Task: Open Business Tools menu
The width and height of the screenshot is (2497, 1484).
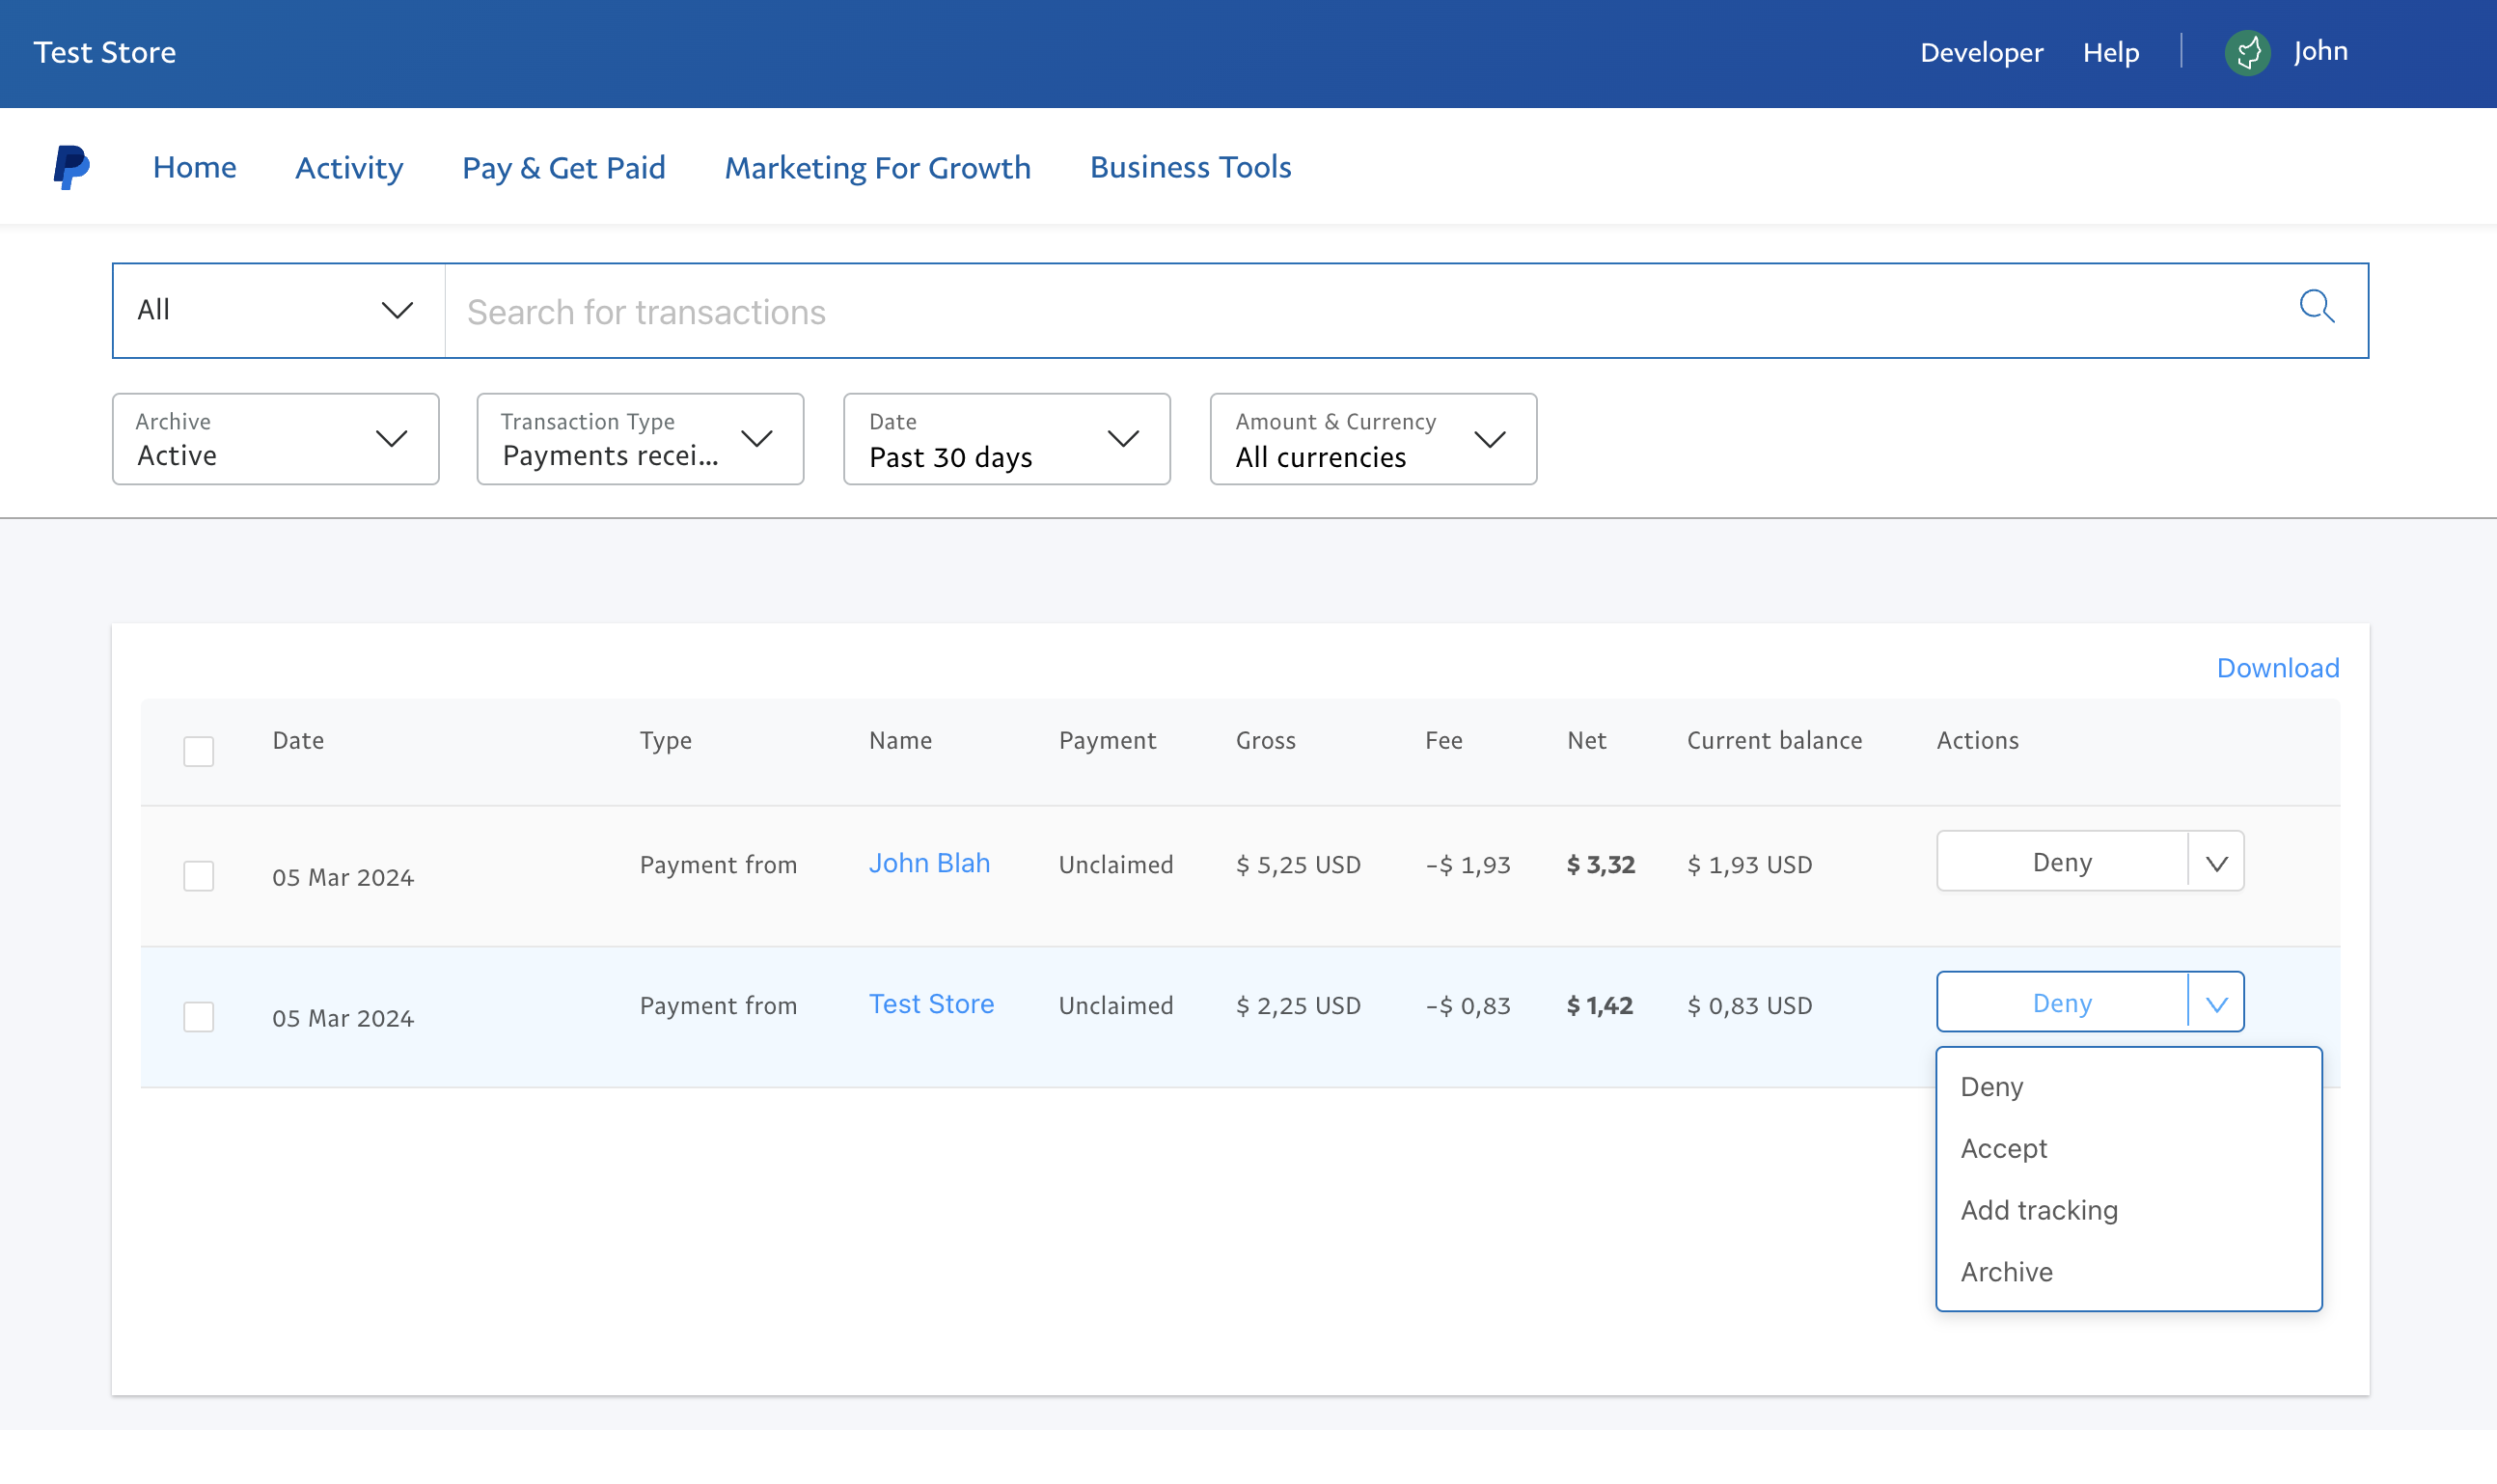Action: tap(1190, 166)
